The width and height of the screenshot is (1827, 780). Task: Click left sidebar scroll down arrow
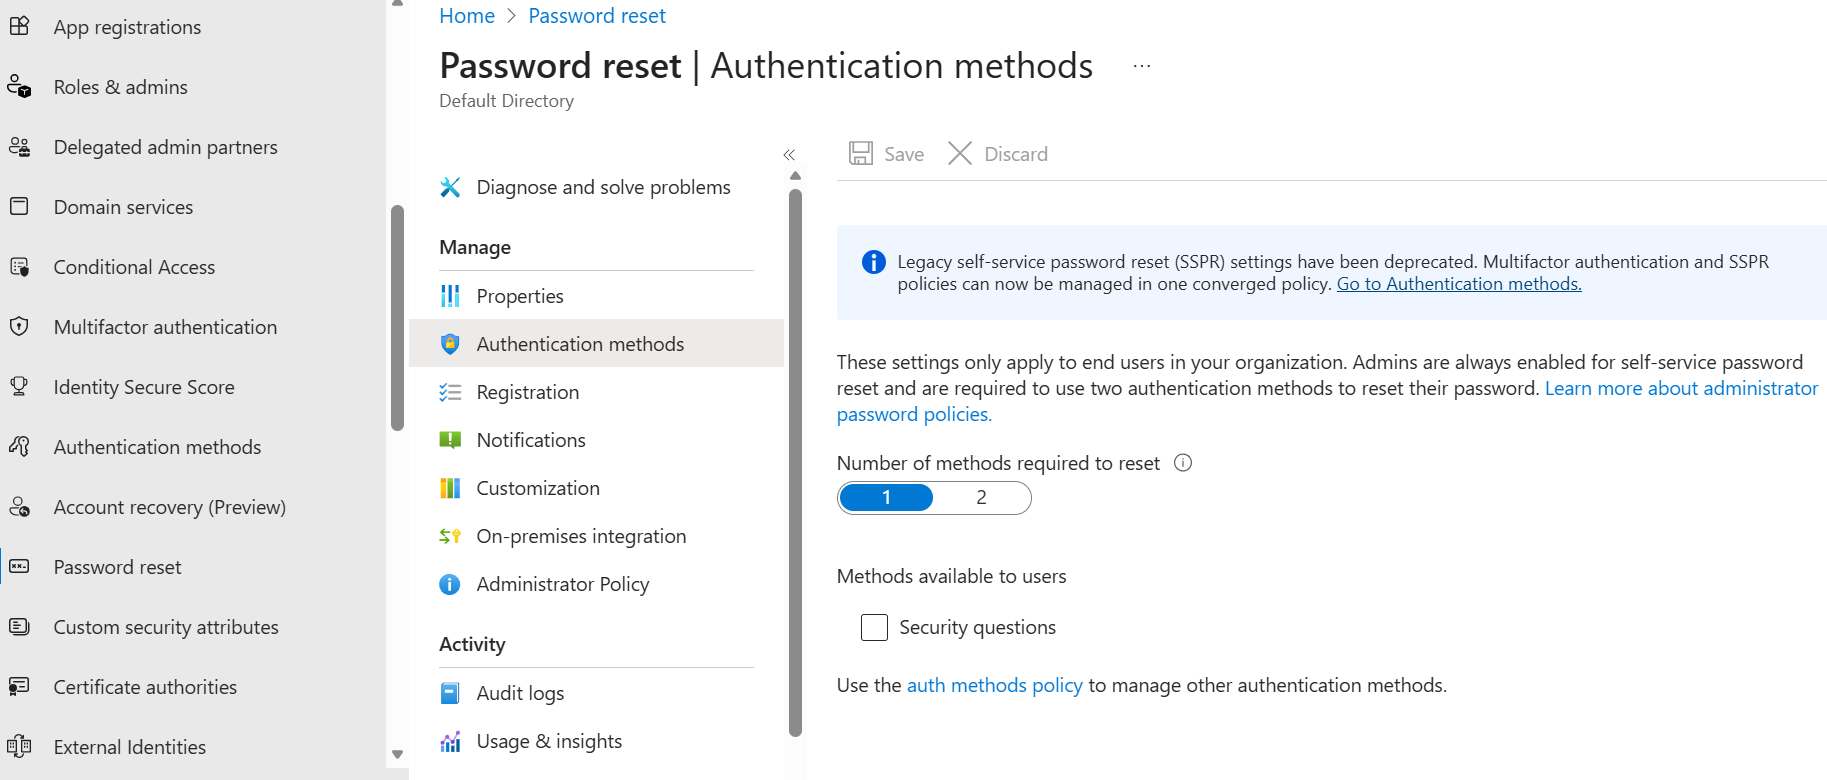tap(397, 754)
